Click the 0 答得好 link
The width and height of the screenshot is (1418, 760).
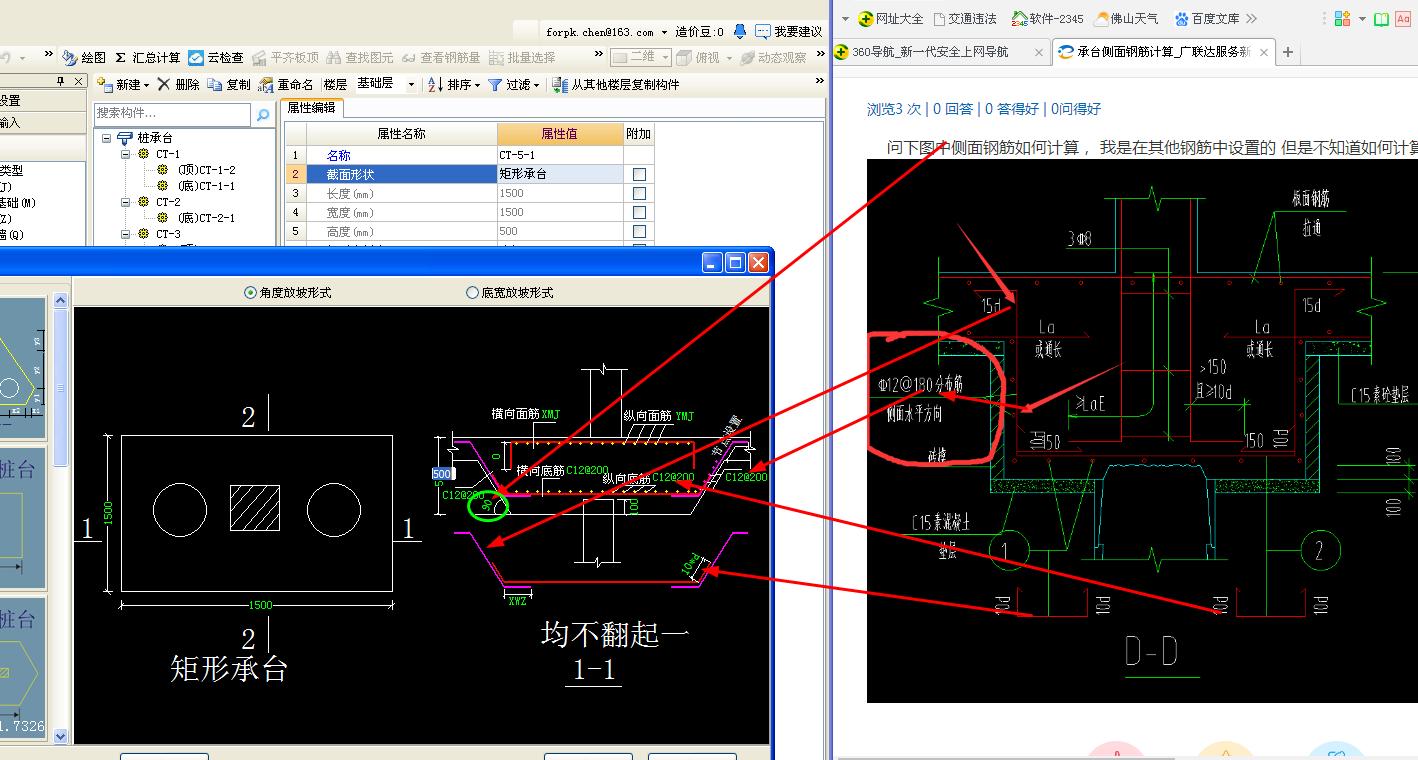coord(1012,109)
